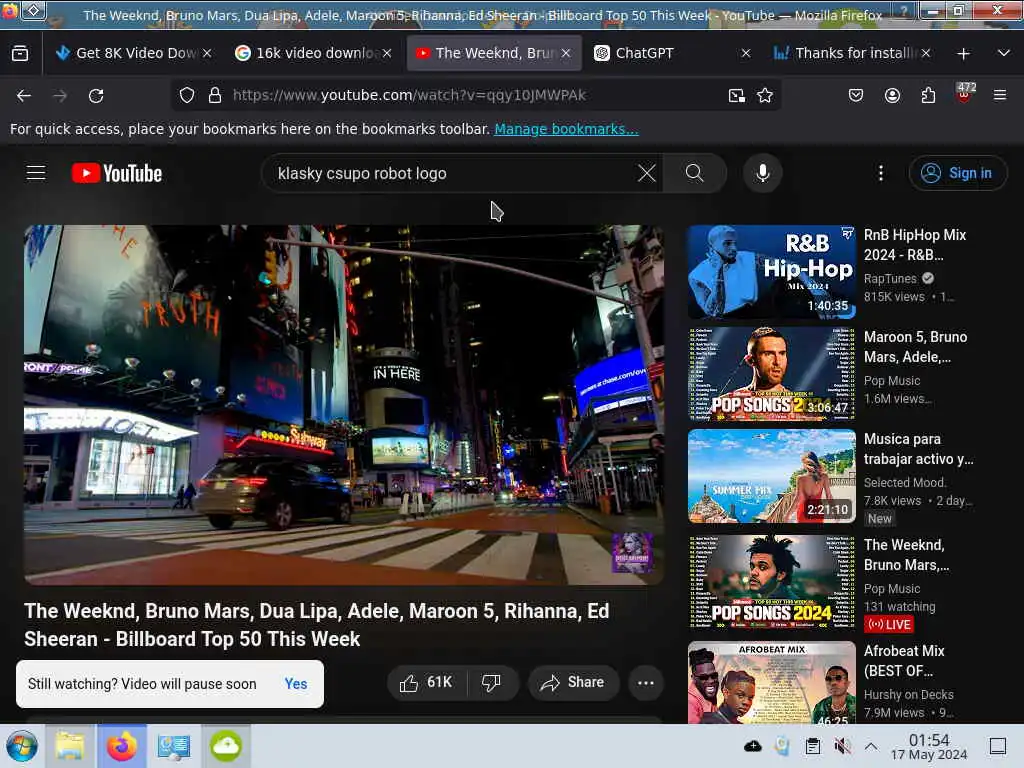Viewport: 1024px width, 768px height.
Task: Unmute the tray volume icon
Action: pyautogui.click(x=842, y=746)
